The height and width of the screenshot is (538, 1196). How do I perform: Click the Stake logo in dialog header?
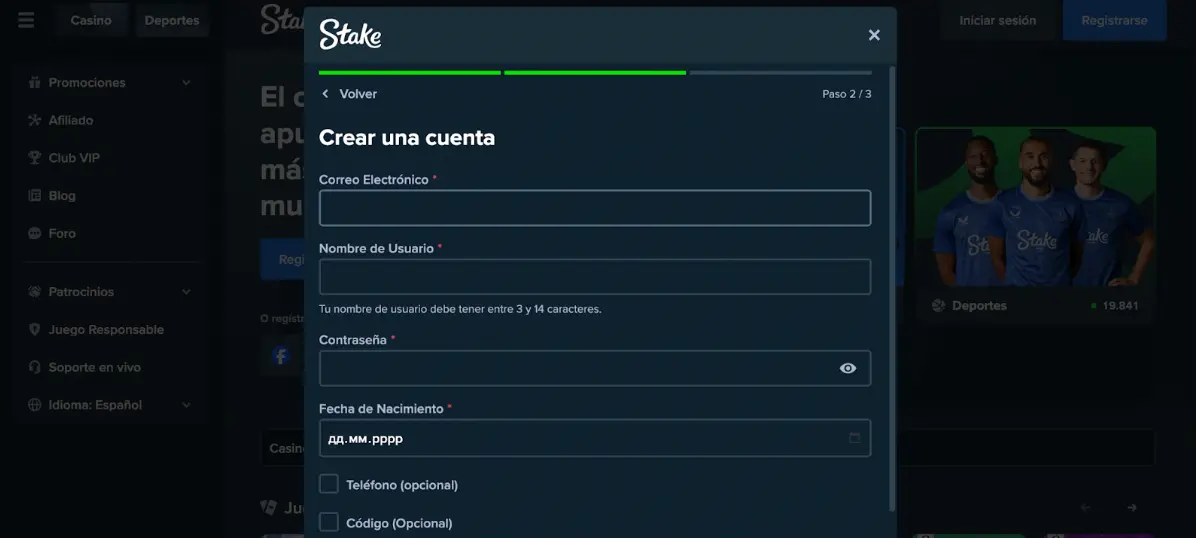[x=350, y=35]
